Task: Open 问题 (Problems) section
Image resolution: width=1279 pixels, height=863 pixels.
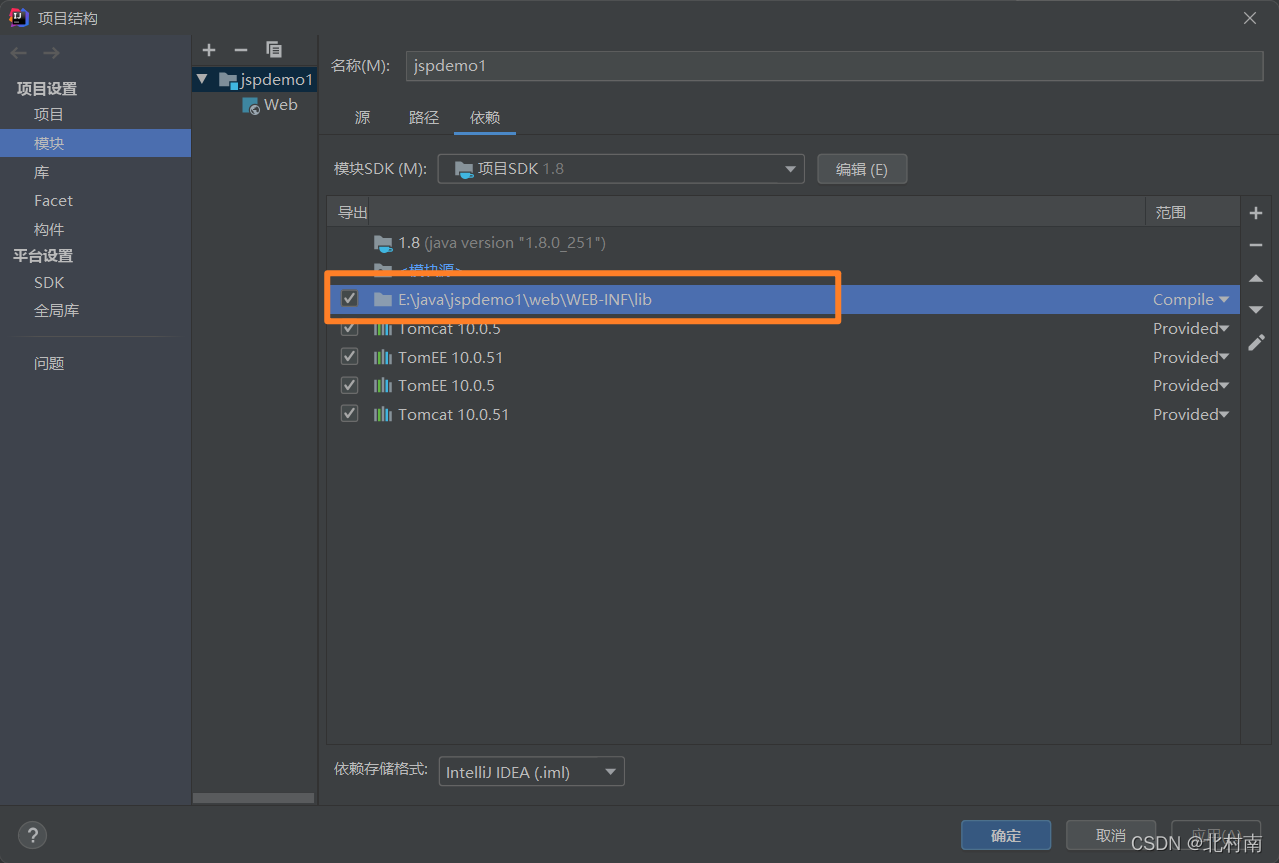Action: point(49,363)
